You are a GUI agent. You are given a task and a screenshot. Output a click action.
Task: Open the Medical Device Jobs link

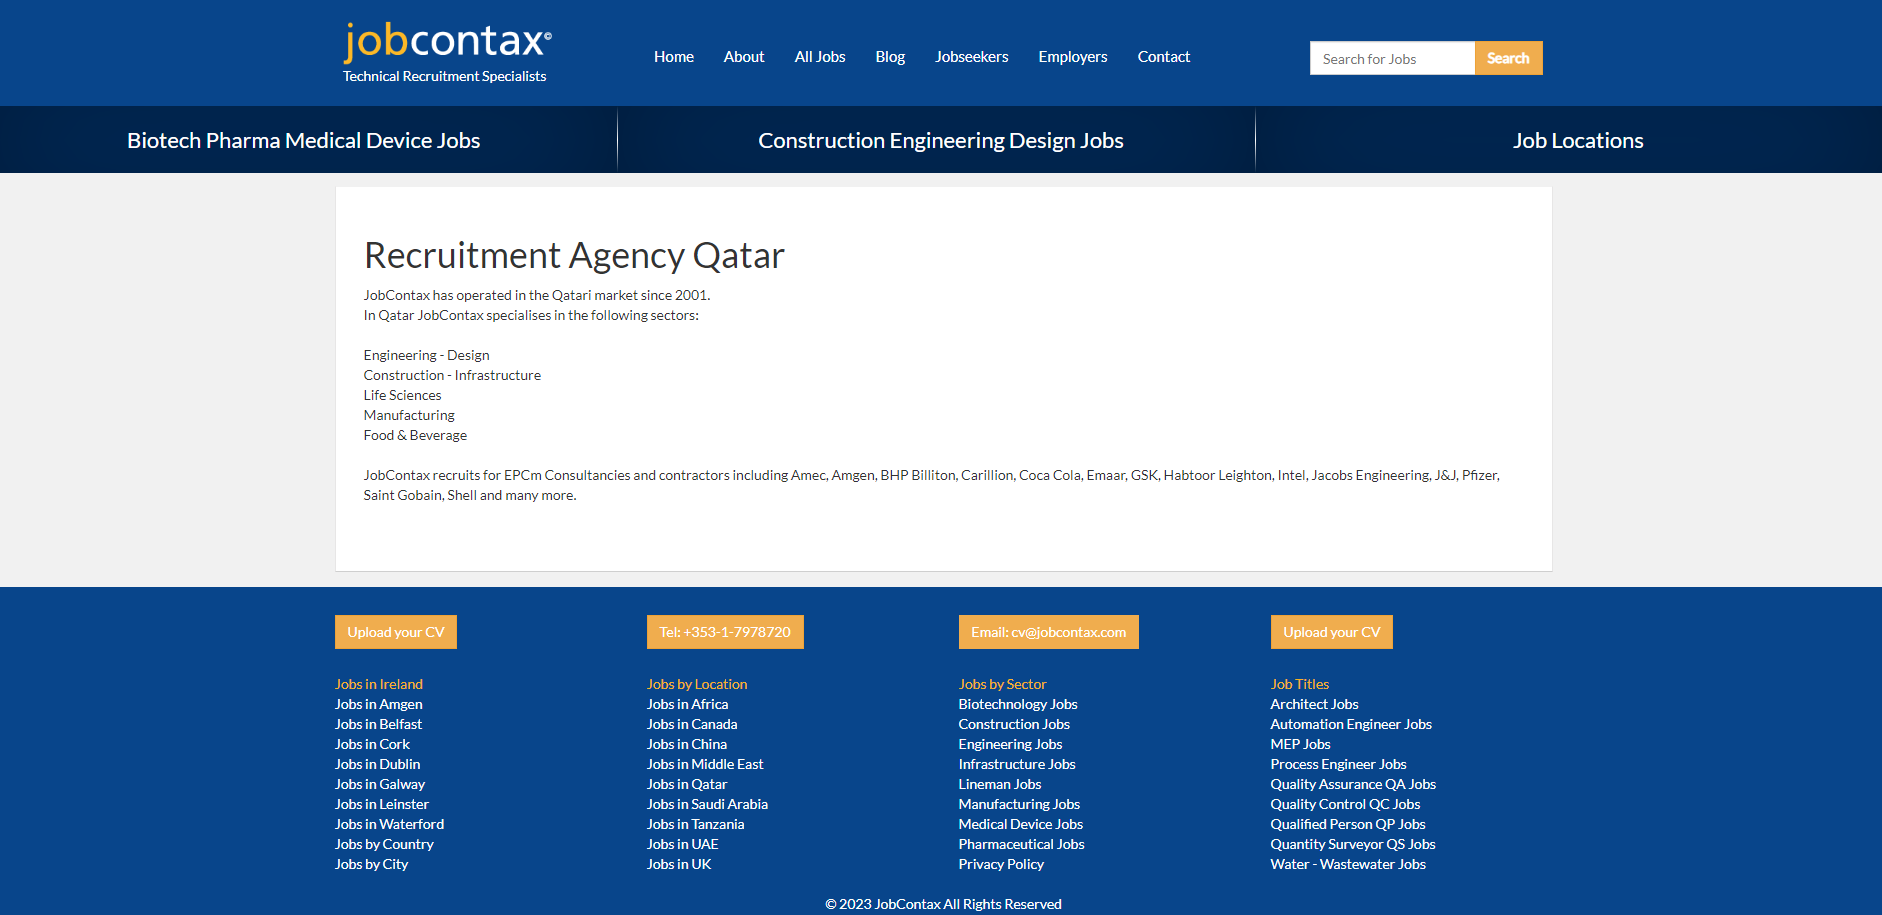(x=1021, y=824)
